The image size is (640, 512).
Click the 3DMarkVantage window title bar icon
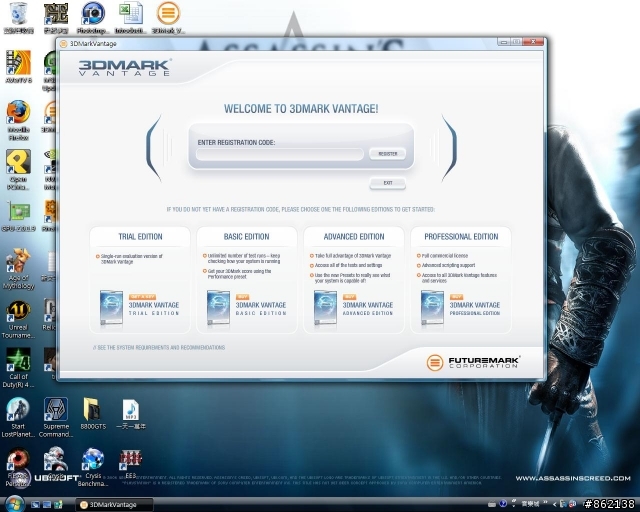[x=64, y=44]
